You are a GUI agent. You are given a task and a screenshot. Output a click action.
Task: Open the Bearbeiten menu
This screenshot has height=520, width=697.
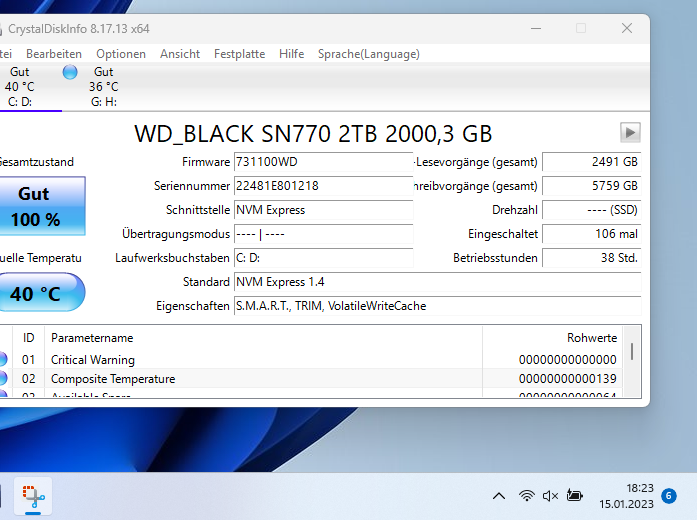tap(54, 54)
